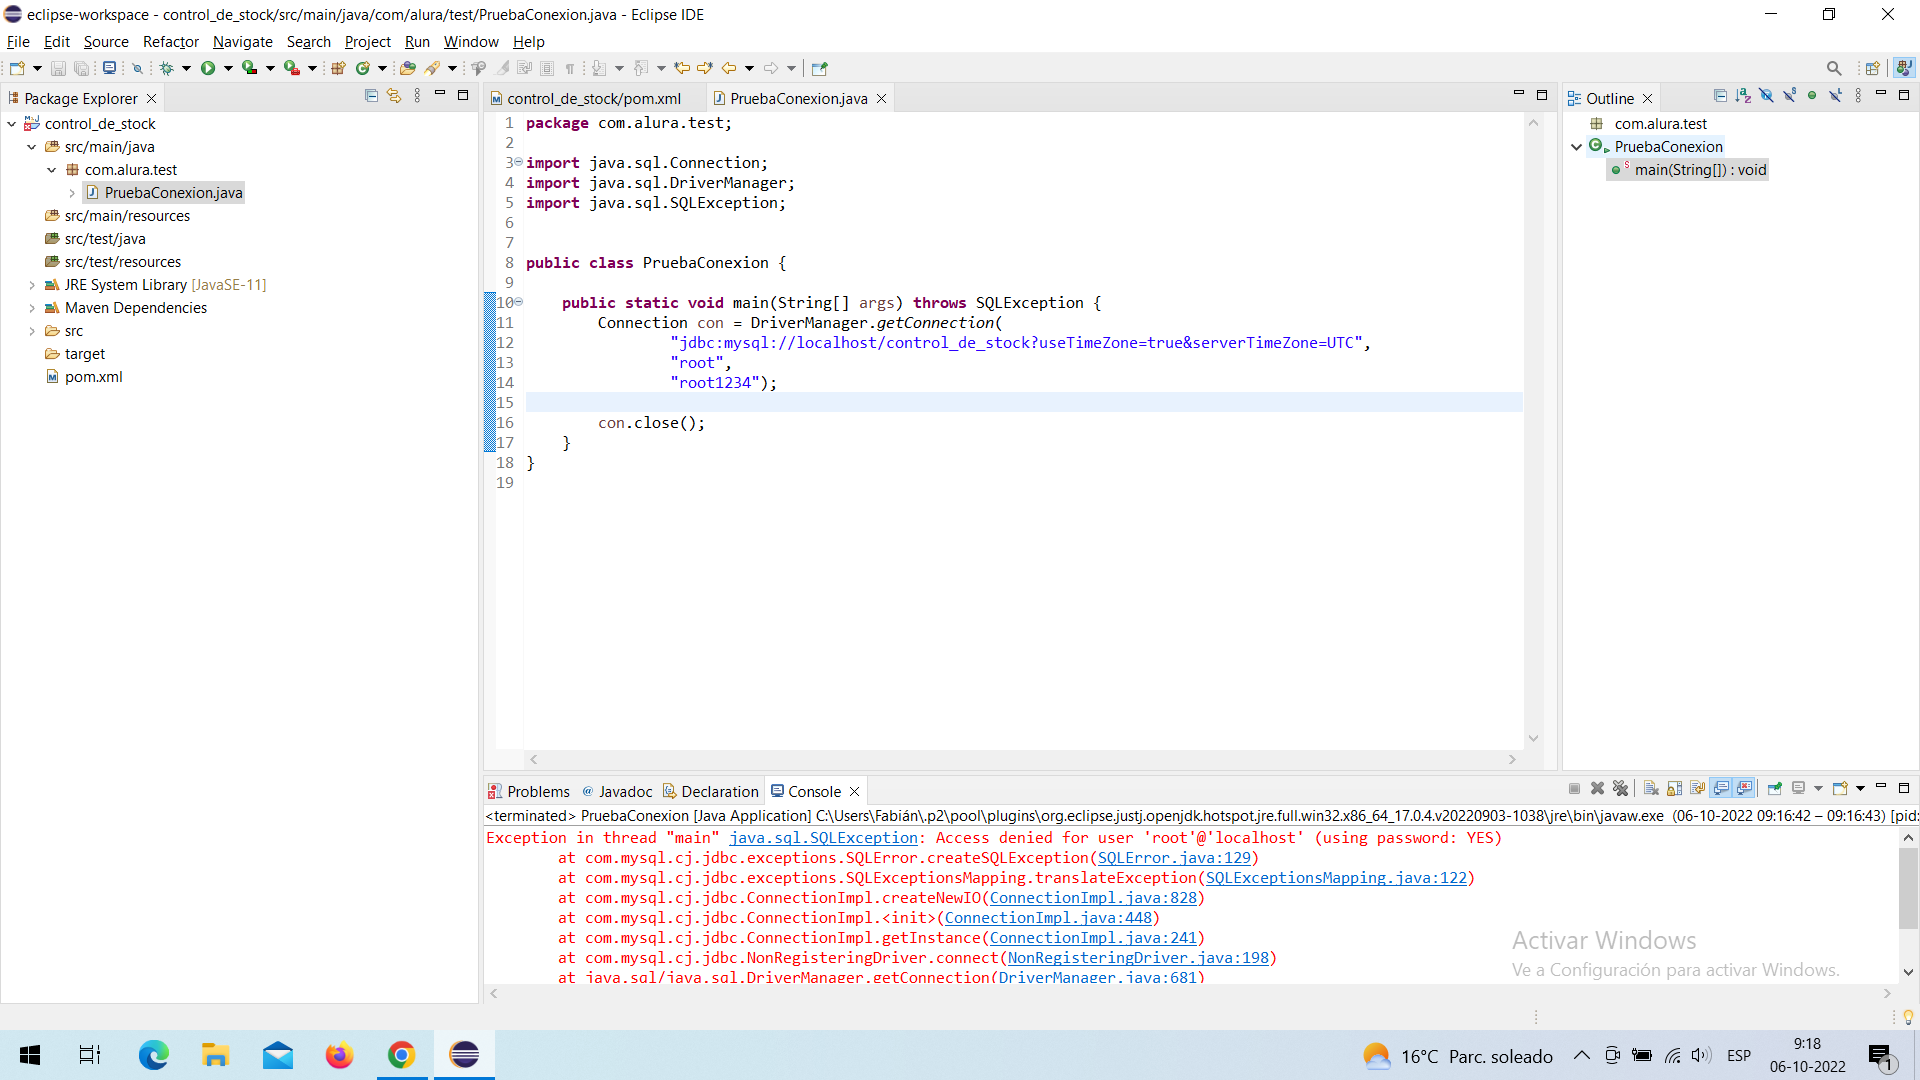Open the SQLExceptionsMapping.java:122 link
This screenshot has height=1080, width=1920.
click(x=1336, y=878)
